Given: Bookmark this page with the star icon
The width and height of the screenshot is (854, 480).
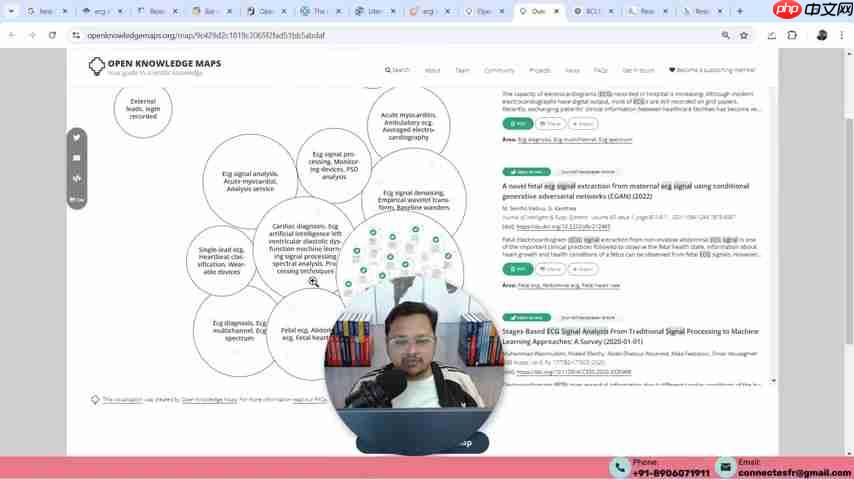Looking at the screenshot, I should (744, 35).
